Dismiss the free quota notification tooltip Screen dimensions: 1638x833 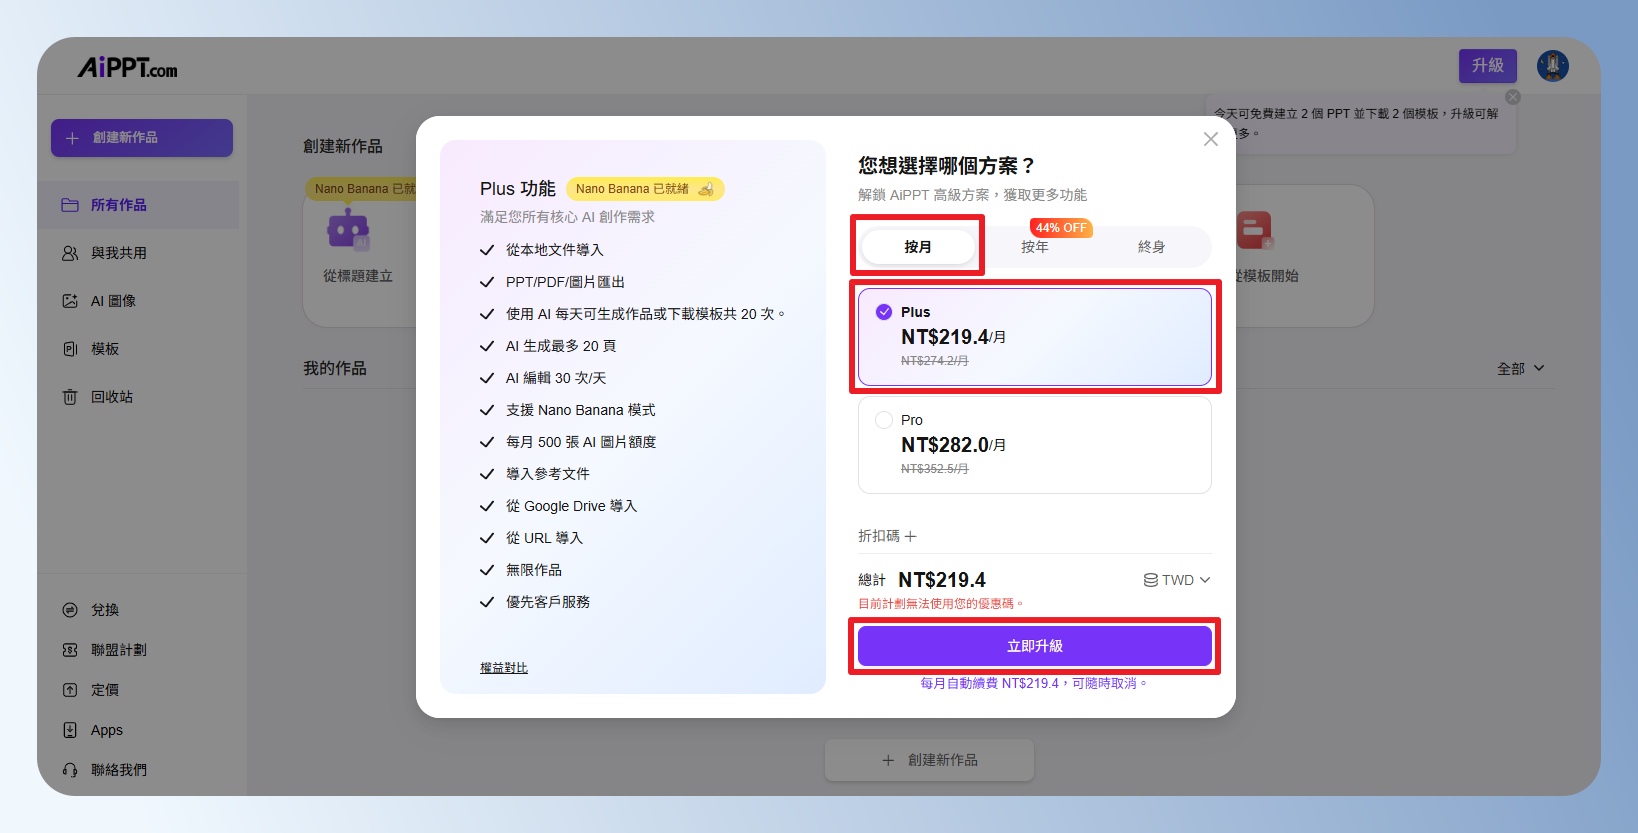[x=1513, y=97]
